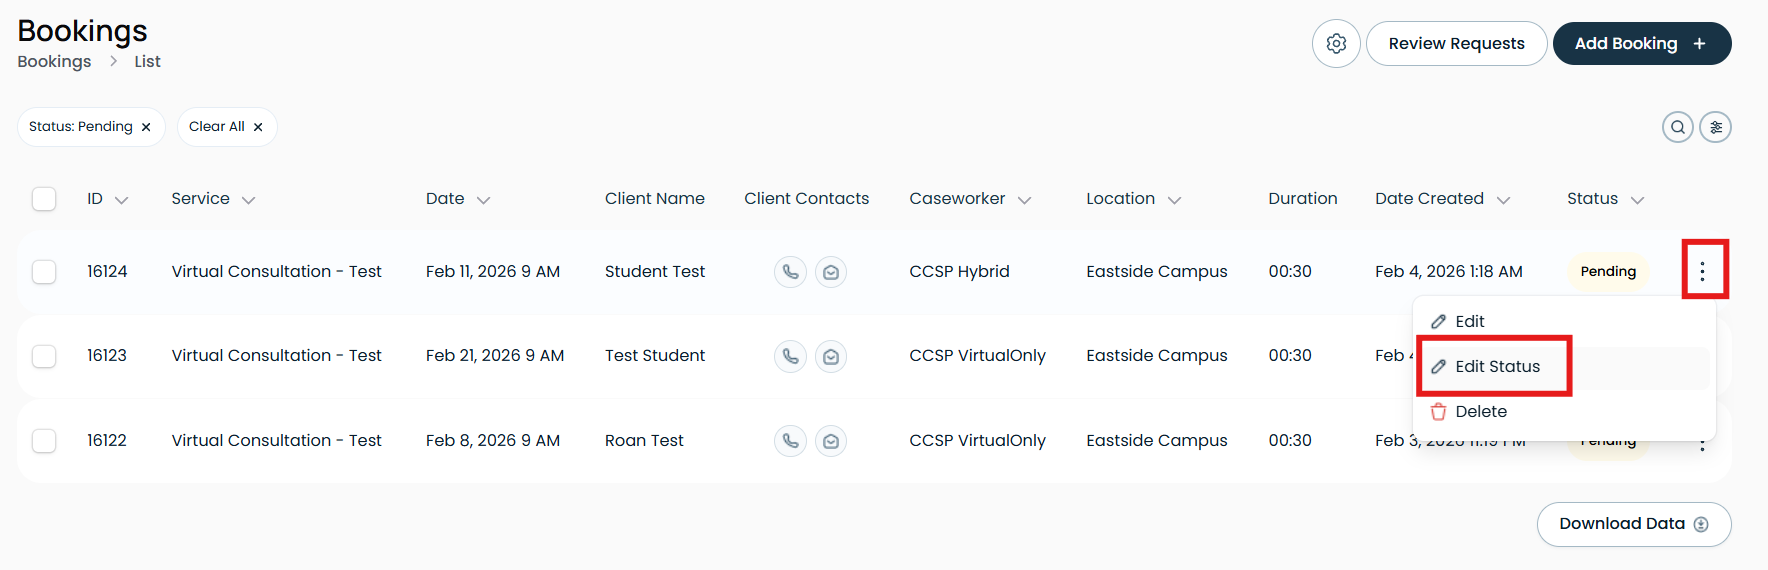Click the search magnifier icon
Image resolution: width=1768 pixels, height=570 pixels.
click(x=1678, y=127)
